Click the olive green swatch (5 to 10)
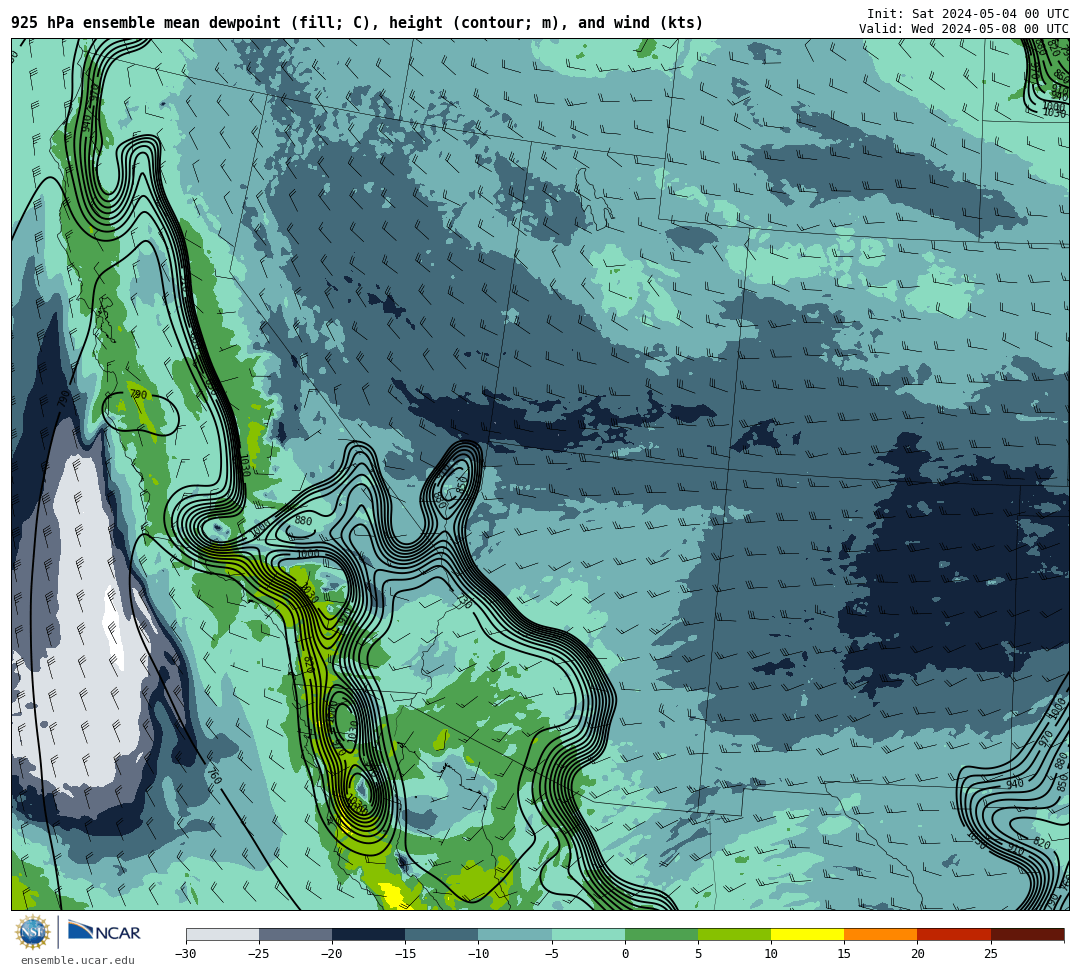The height and width of the screenshot is (973, 1080). (734, 934)
